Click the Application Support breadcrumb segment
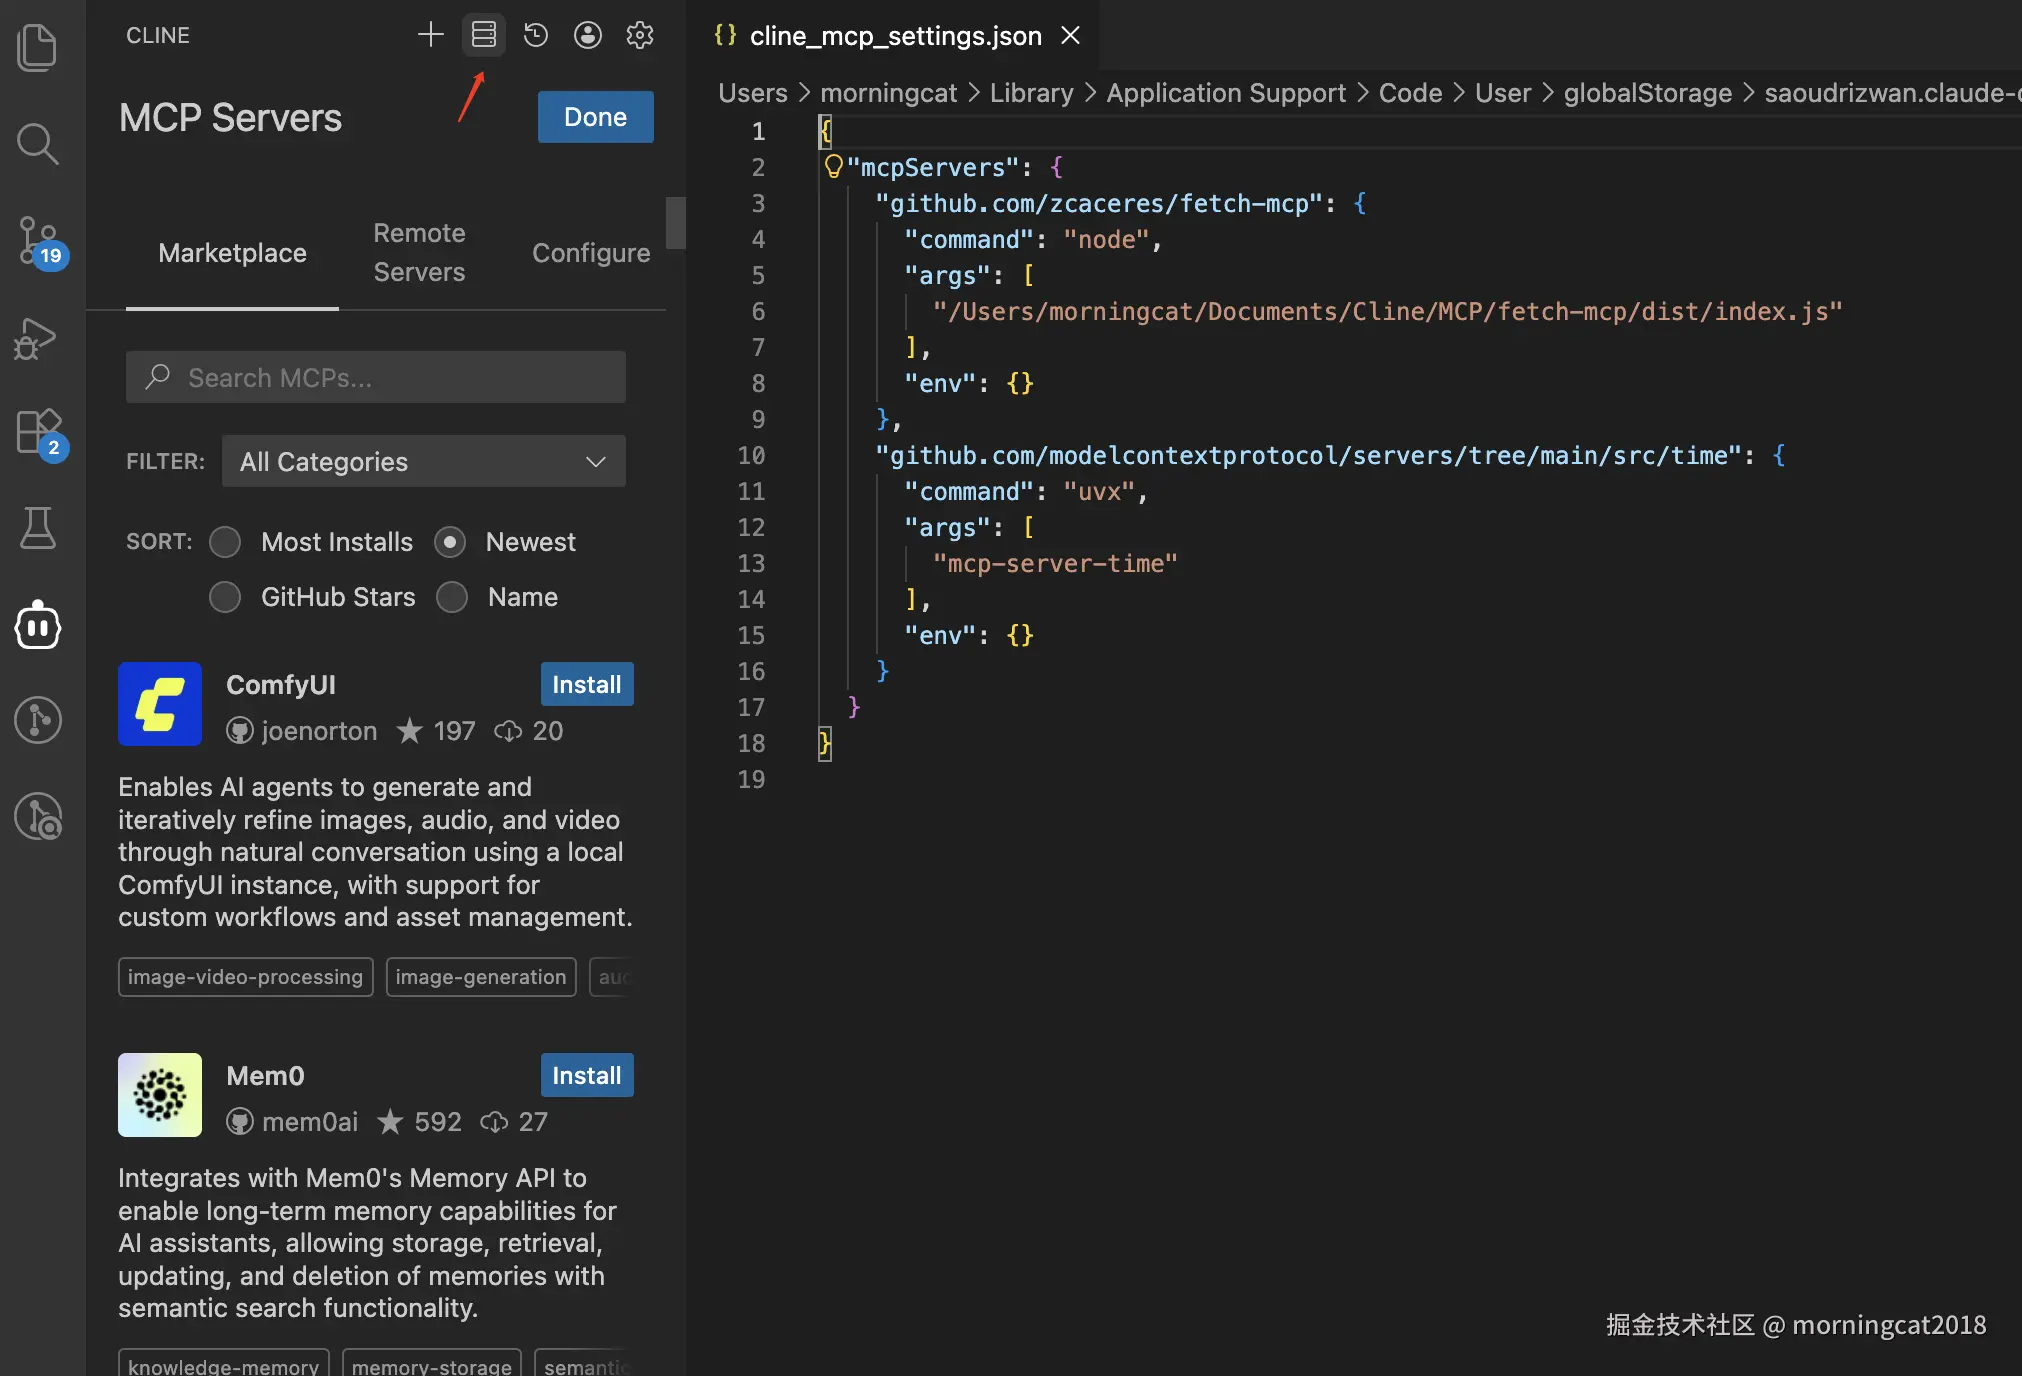The height and width of the screenshot is (1376, 2022). (x=1226, y=93)
